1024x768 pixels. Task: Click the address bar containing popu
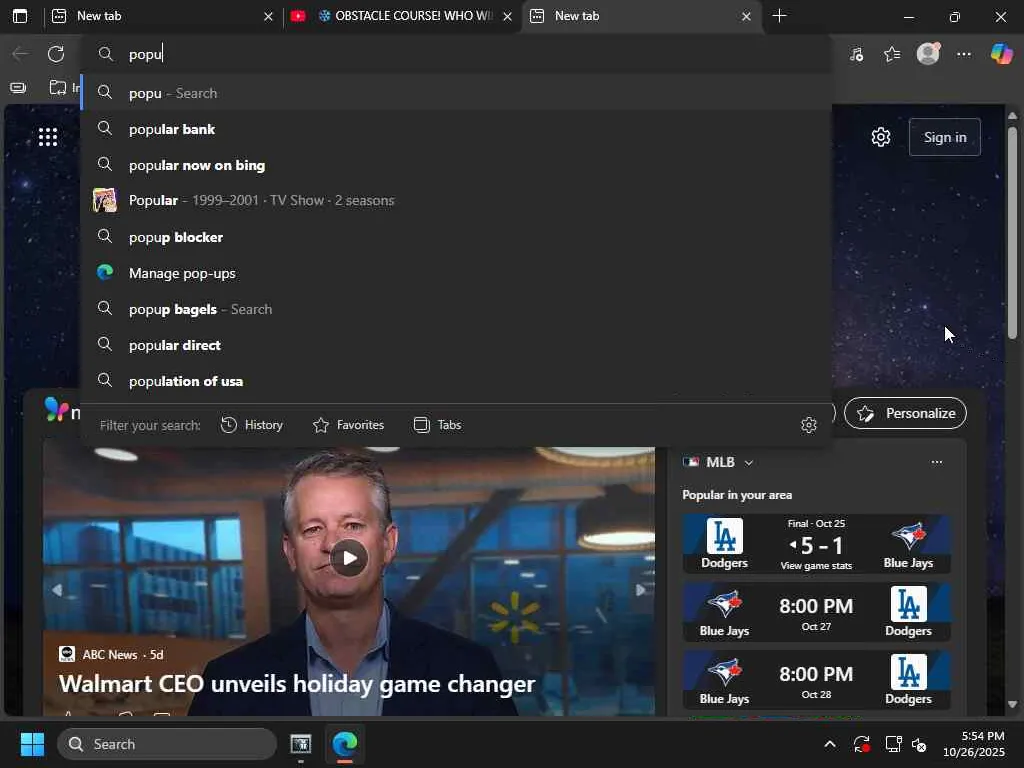pos(455,54)
